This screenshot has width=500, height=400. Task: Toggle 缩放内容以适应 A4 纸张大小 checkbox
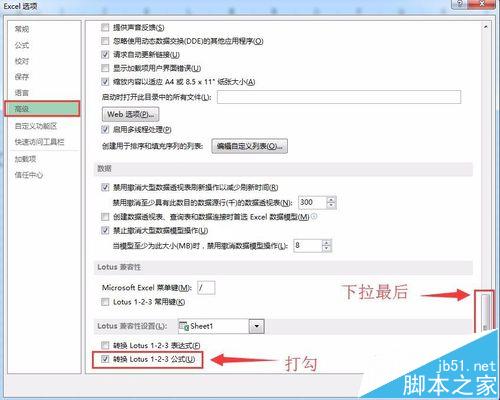pyautogui.click(x=105, y=82)
